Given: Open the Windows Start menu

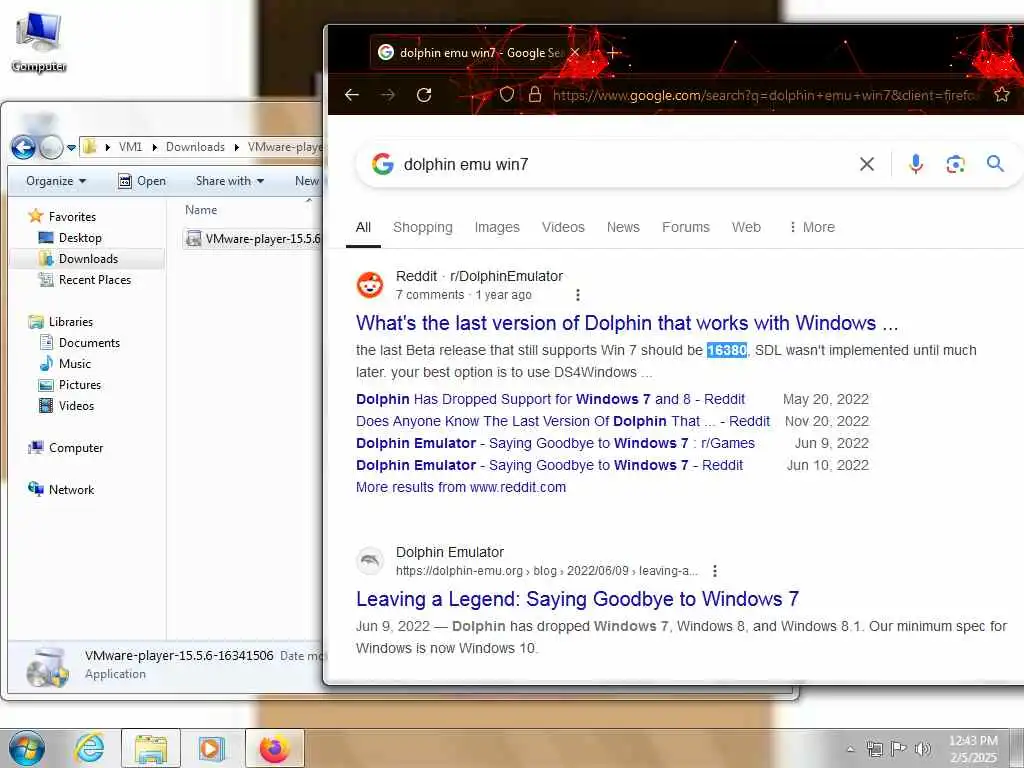Looking at the screenshot, I should tap(26, 748).
